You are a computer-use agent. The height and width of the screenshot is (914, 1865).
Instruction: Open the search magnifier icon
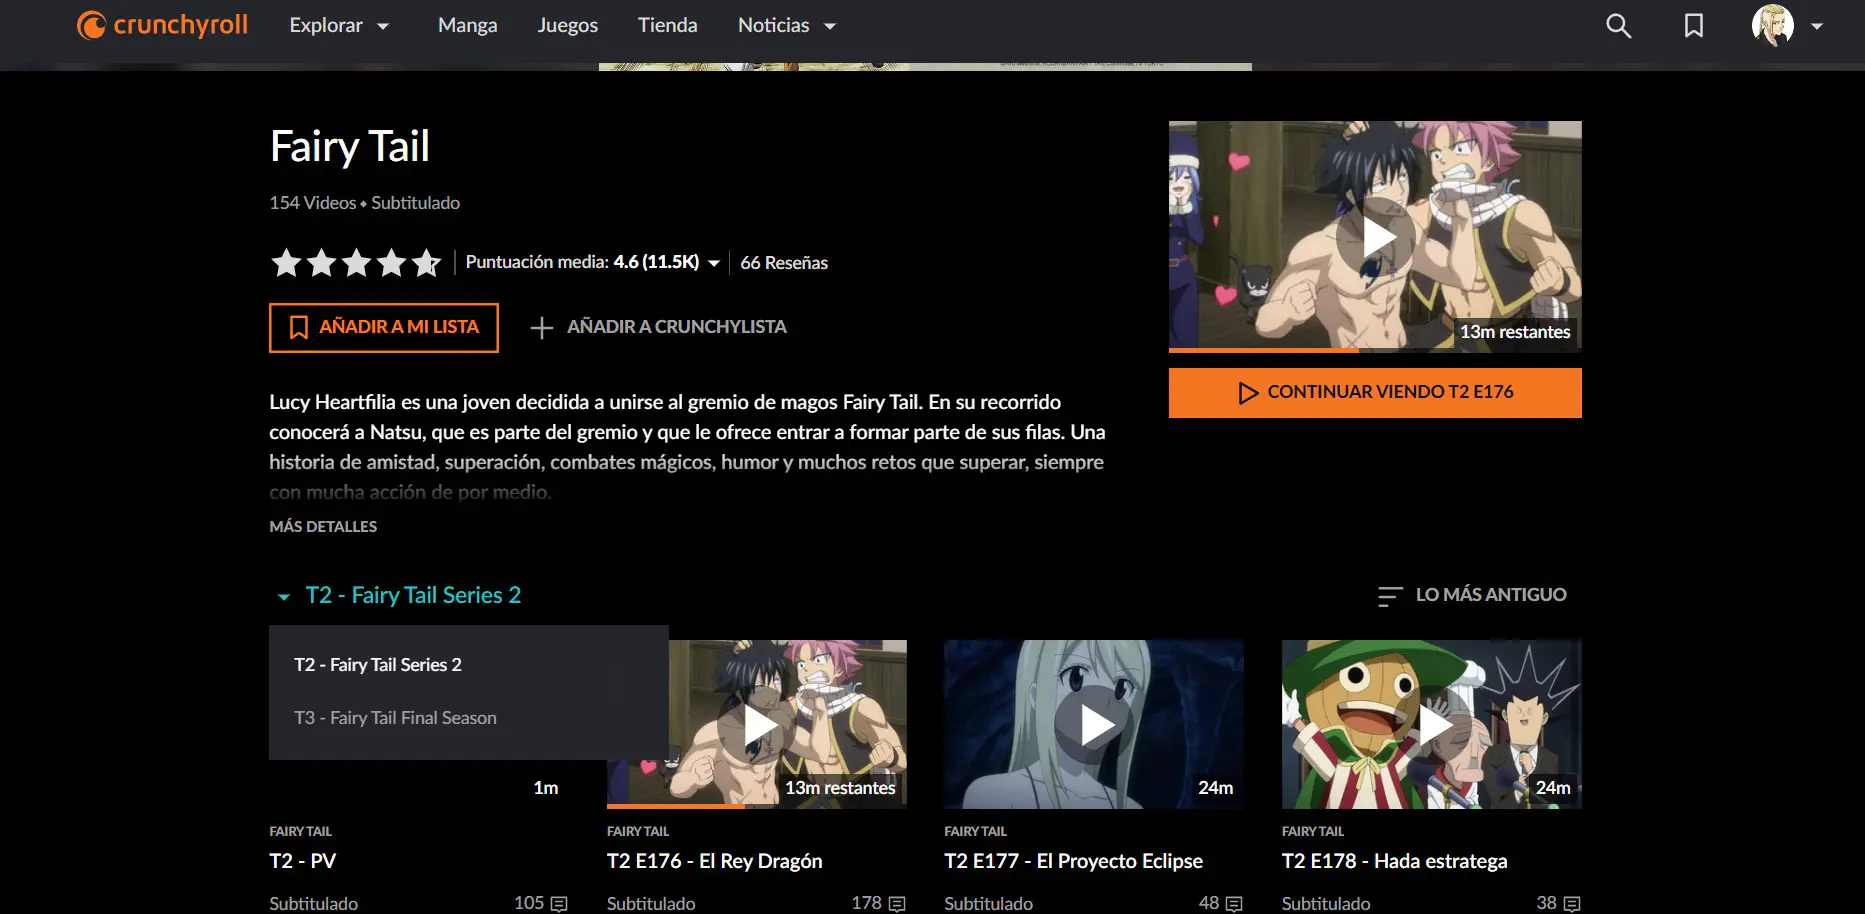[1618, 26]
